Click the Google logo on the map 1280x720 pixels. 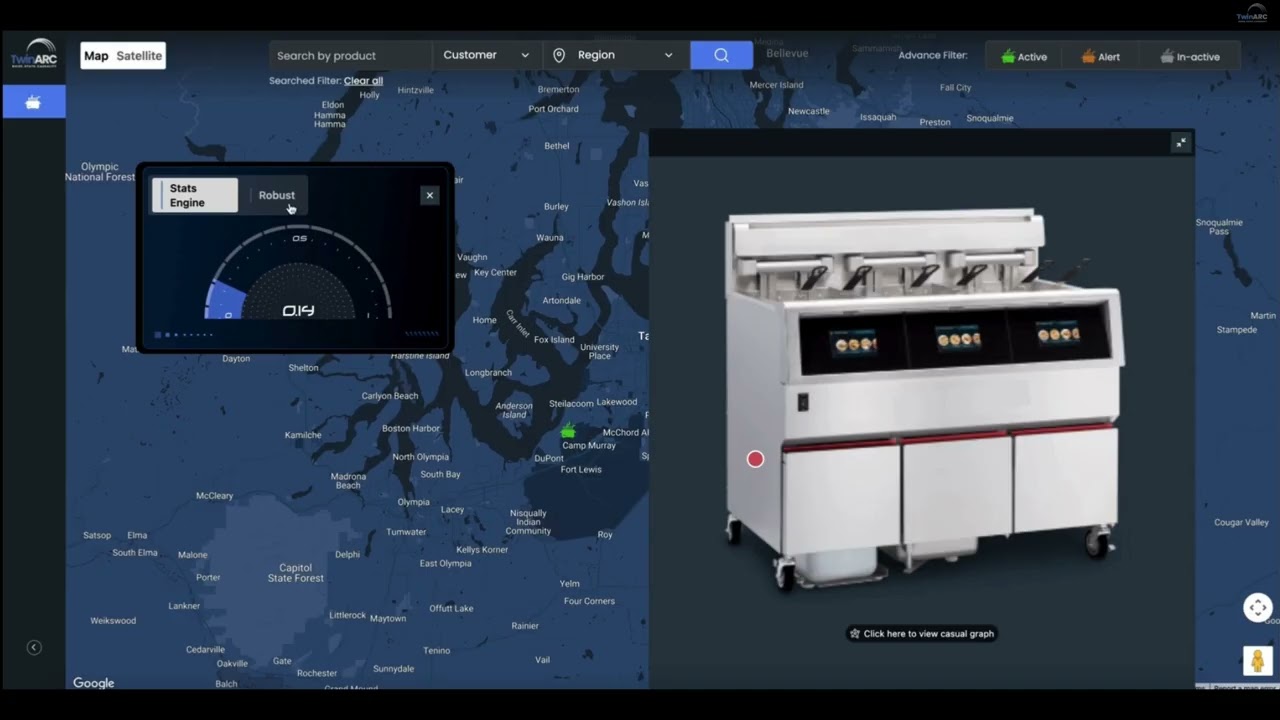click(93, 683)
